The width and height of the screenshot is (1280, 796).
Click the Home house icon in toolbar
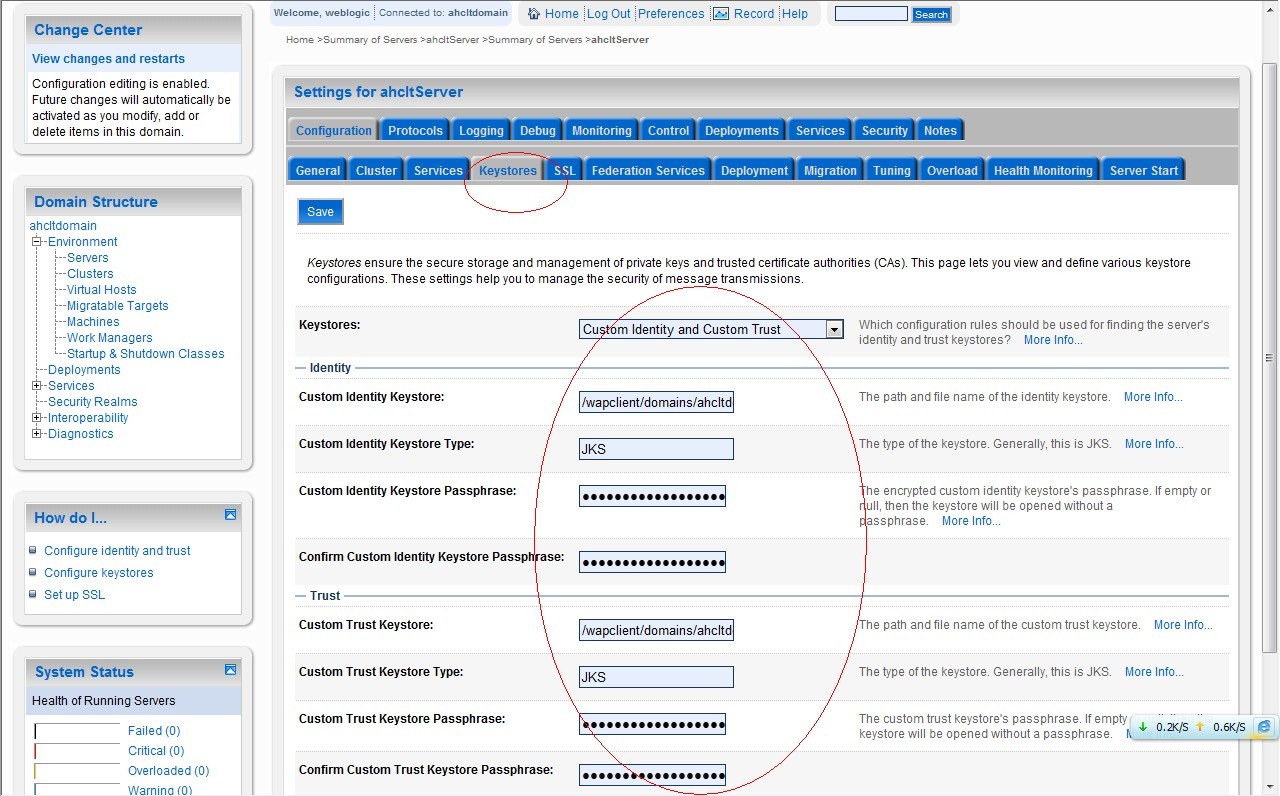tap(534, 14)
